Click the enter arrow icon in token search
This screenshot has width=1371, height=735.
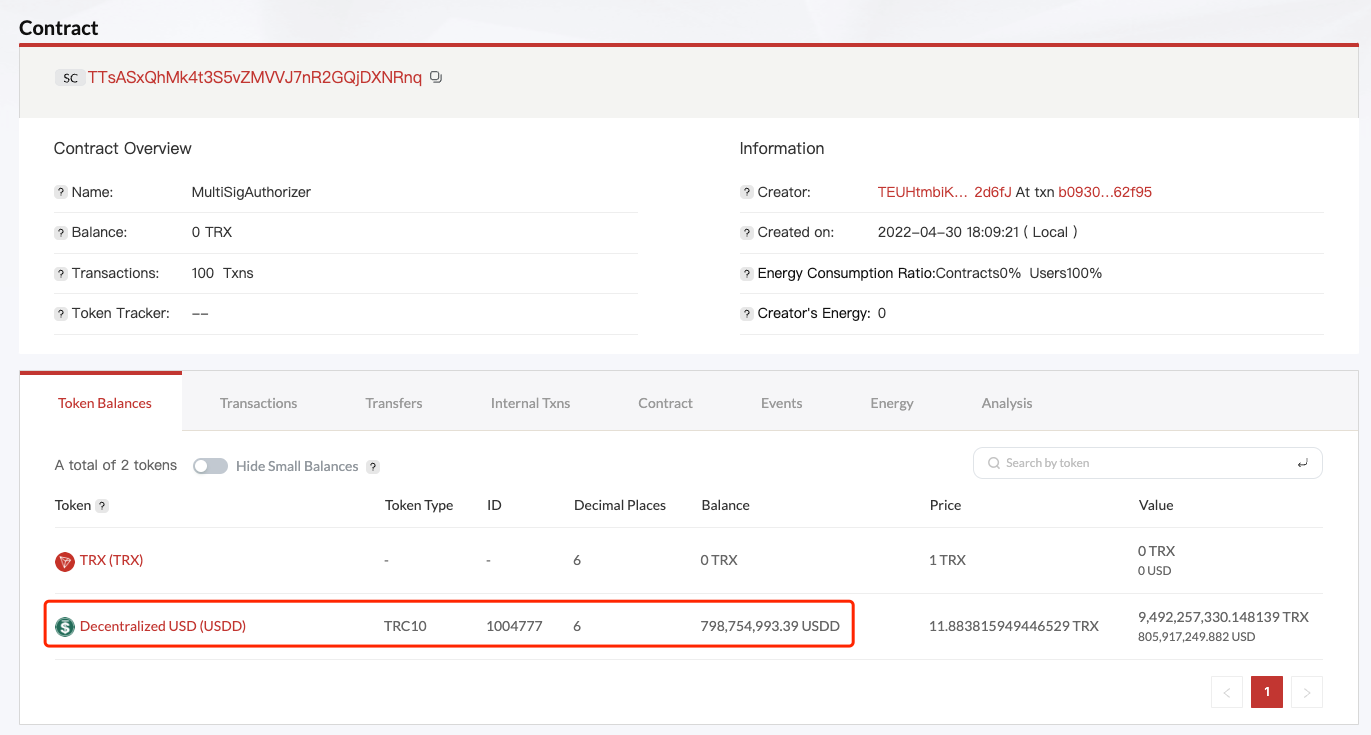tap(1302, 463)
